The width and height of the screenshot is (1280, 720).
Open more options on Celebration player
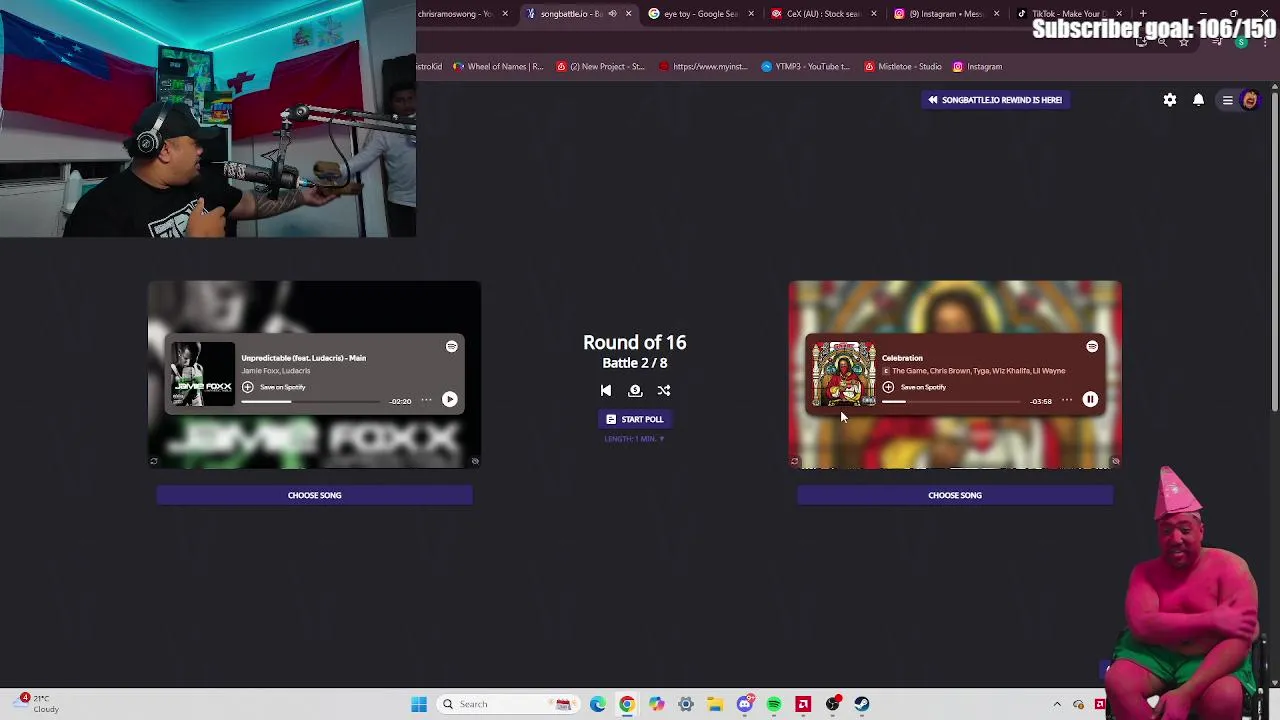point(1067,400)
